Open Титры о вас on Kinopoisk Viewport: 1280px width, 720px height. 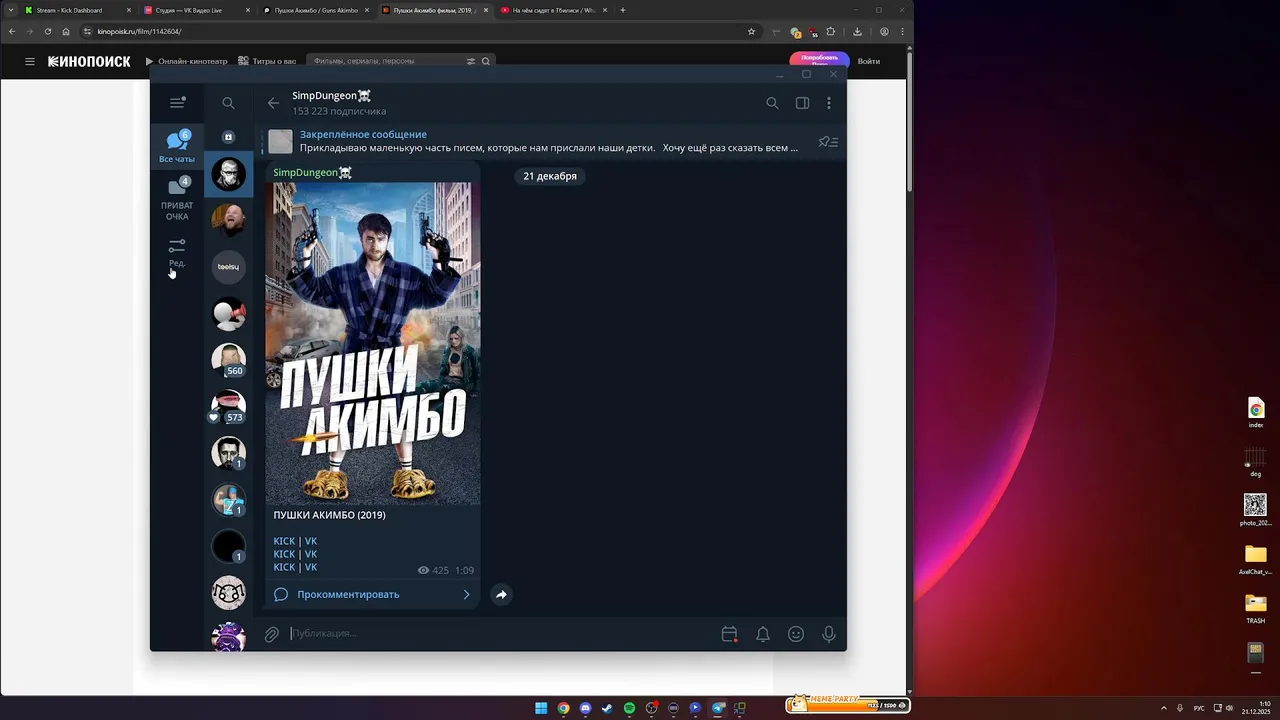pyautogui.click(x=267, y=61)
